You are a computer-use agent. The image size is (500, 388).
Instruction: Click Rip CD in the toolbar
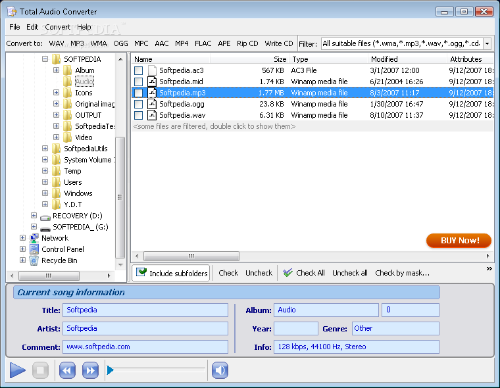(247, 44)
